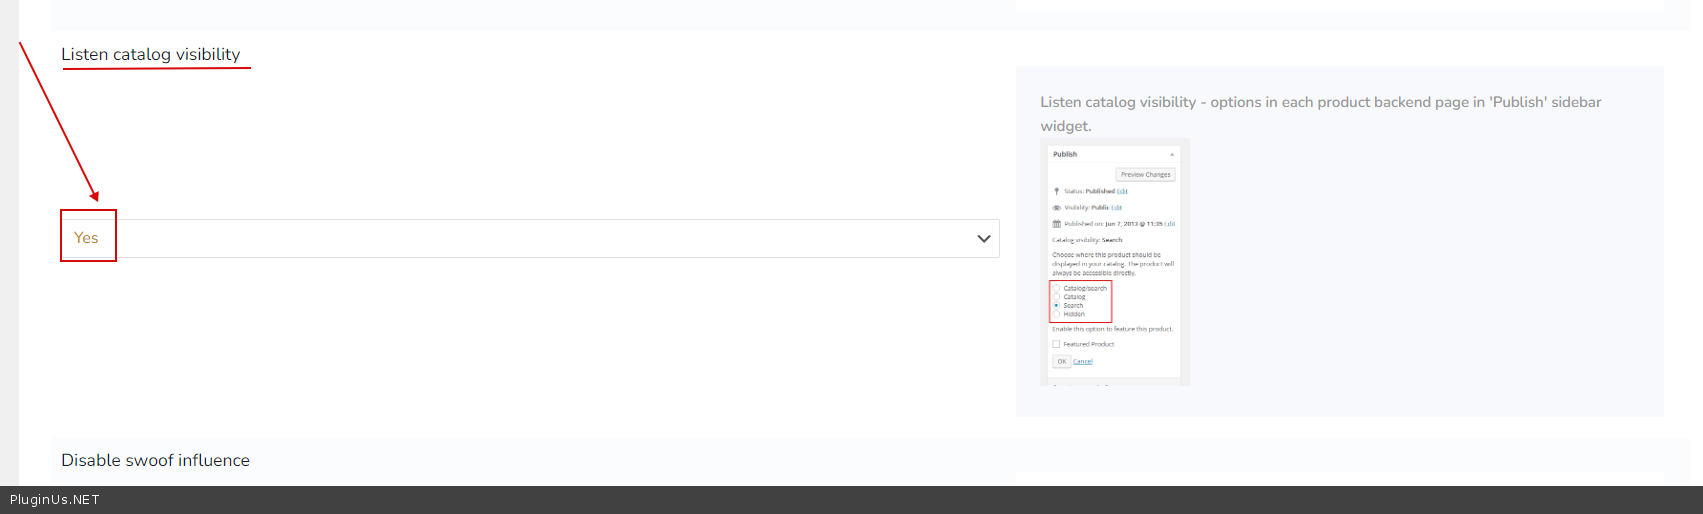Click the calendar icon beside Published on
Image resolution: width=1703 pixels, height=514 pixels.
pyautogui.click(x=1056, y=224)
